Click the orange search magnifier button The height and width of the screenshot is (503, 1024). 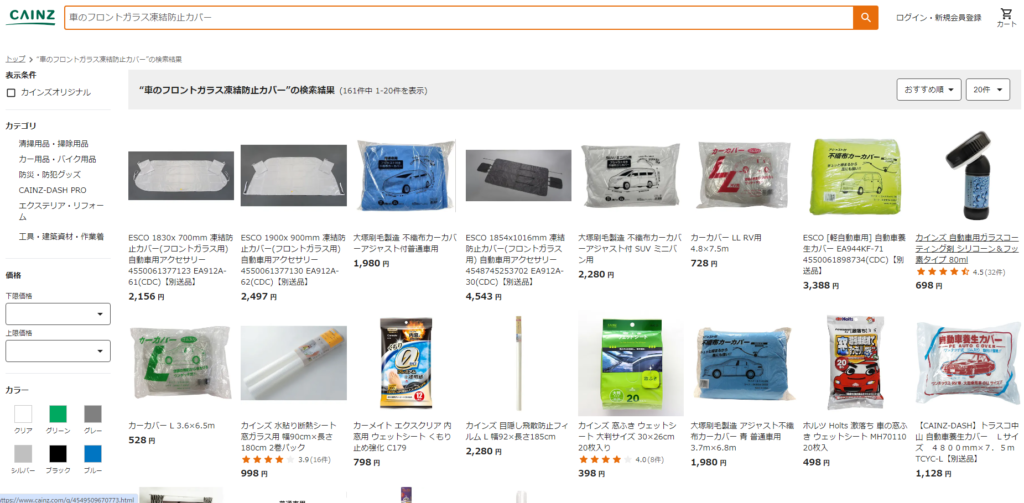[x=865, y=18]
